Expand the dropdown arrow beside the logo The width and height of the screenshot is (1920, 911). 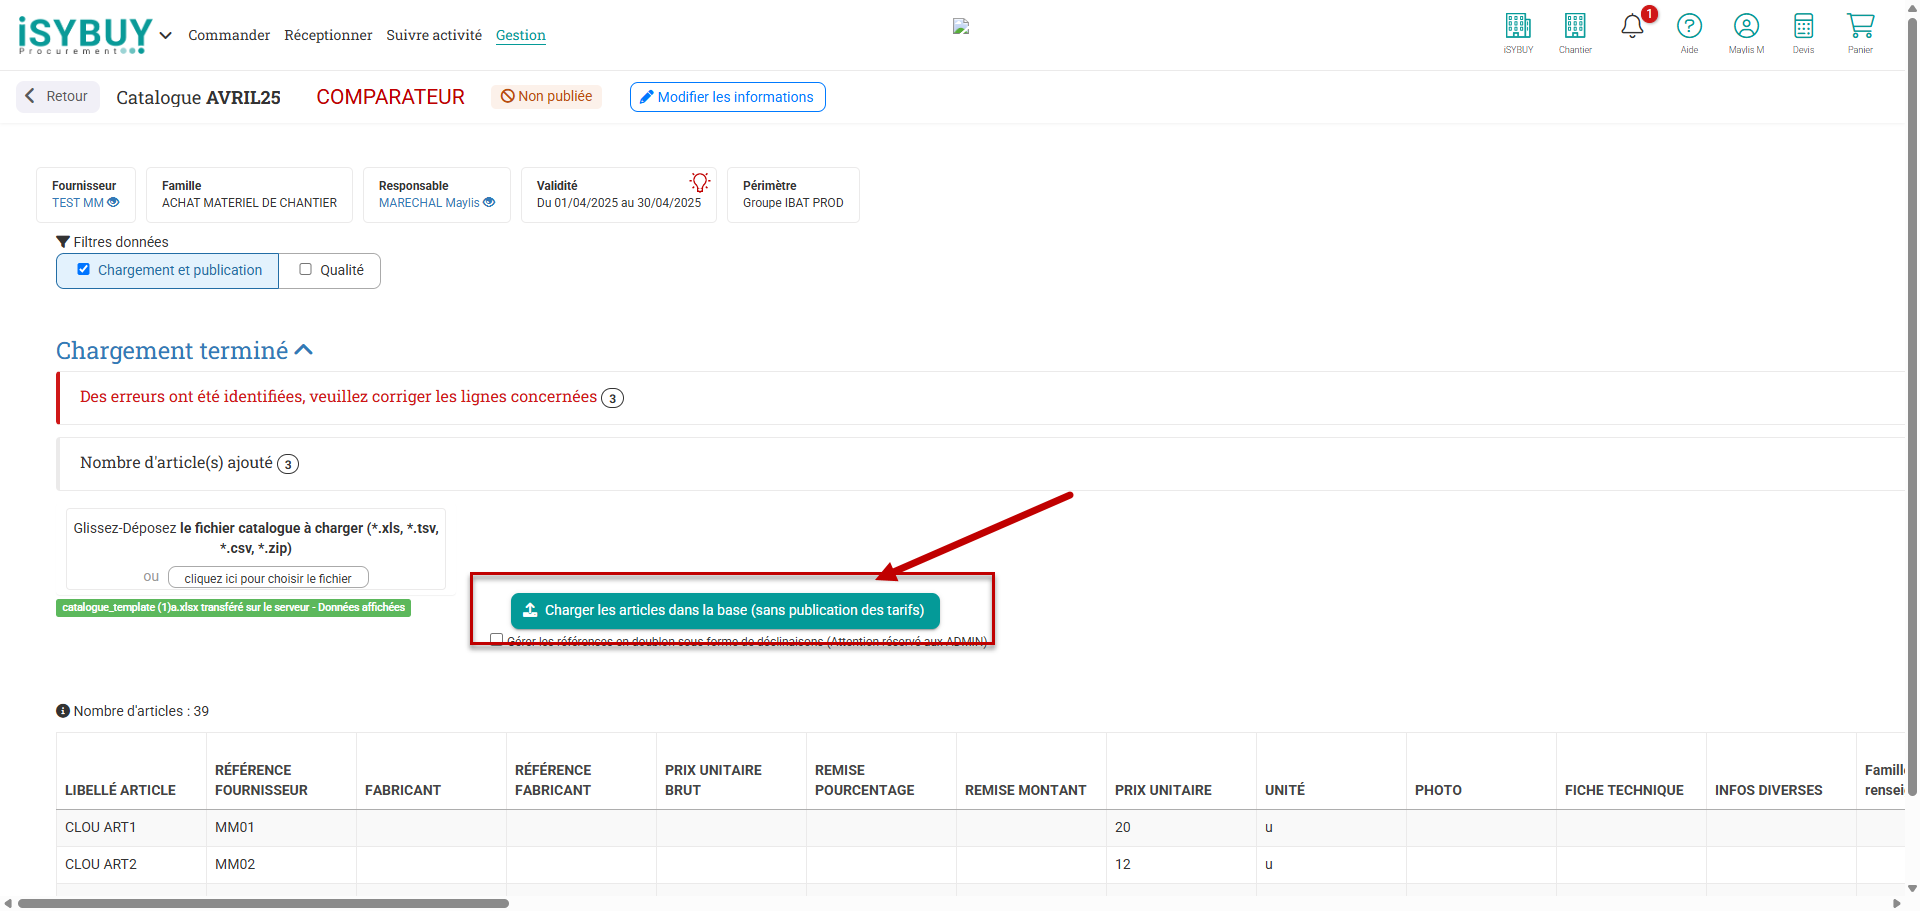coord(166,36)
